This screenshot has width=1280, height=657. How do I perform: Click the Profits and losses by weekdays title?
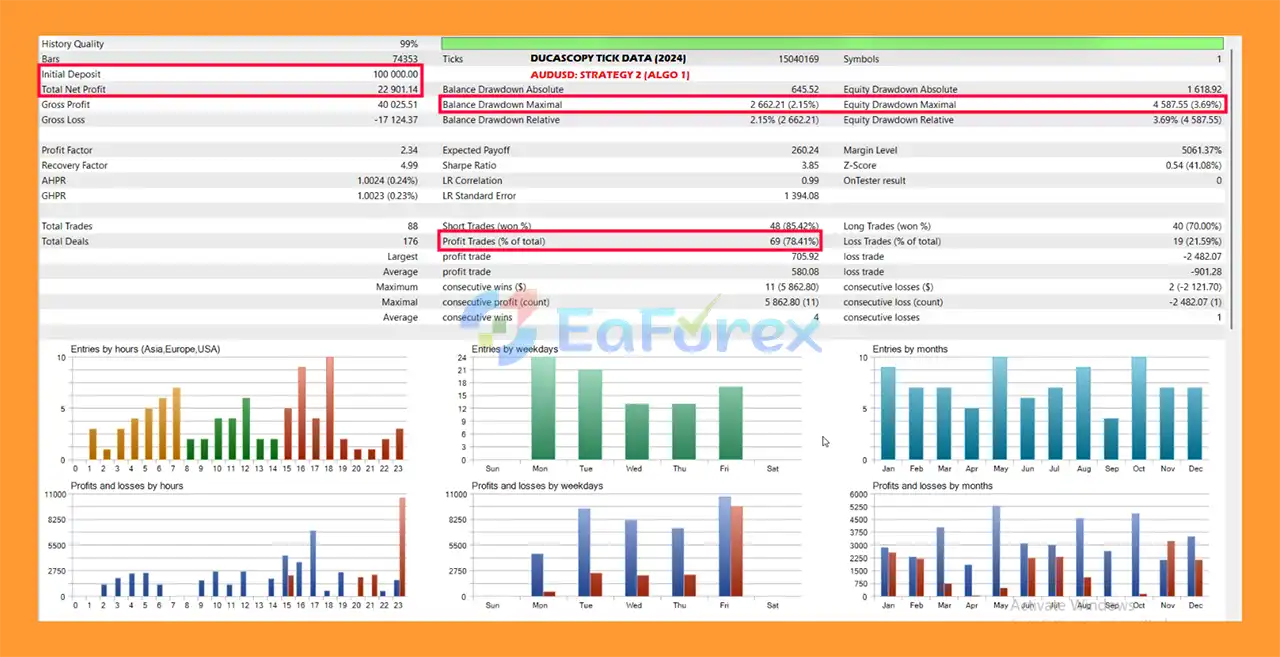(537, 486)
